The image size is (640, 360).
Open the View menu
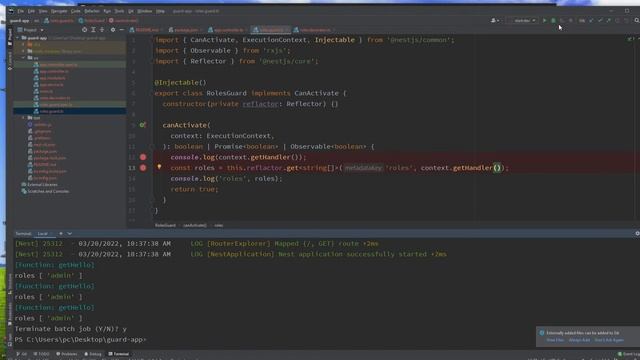click(x=42, y=11)
